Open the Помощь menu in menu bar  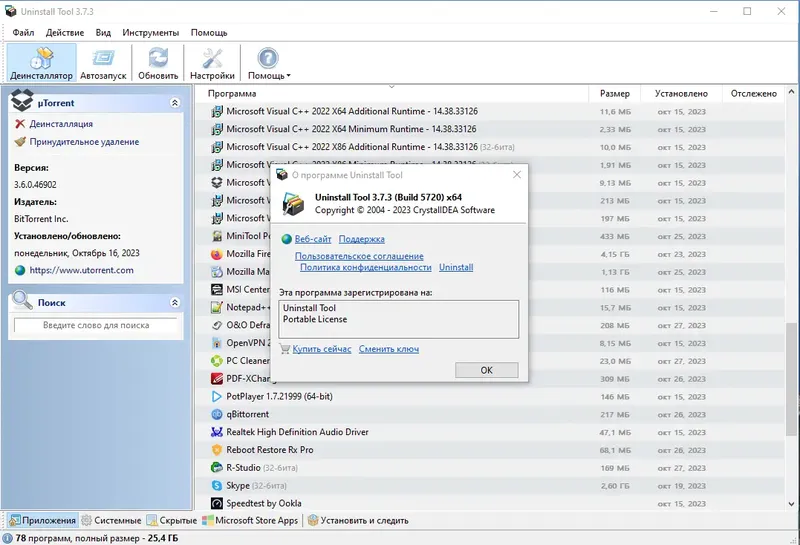point(209,33)
